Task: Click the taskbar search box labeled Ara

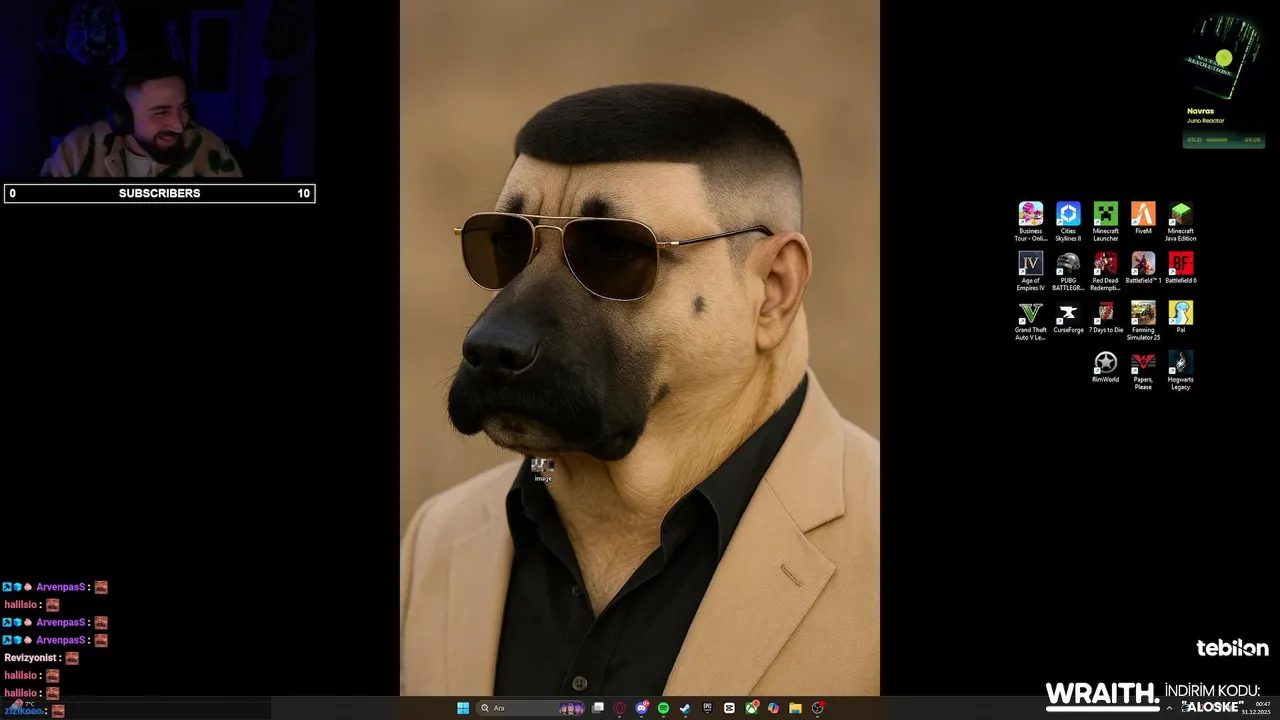Action: click(531, 708)
